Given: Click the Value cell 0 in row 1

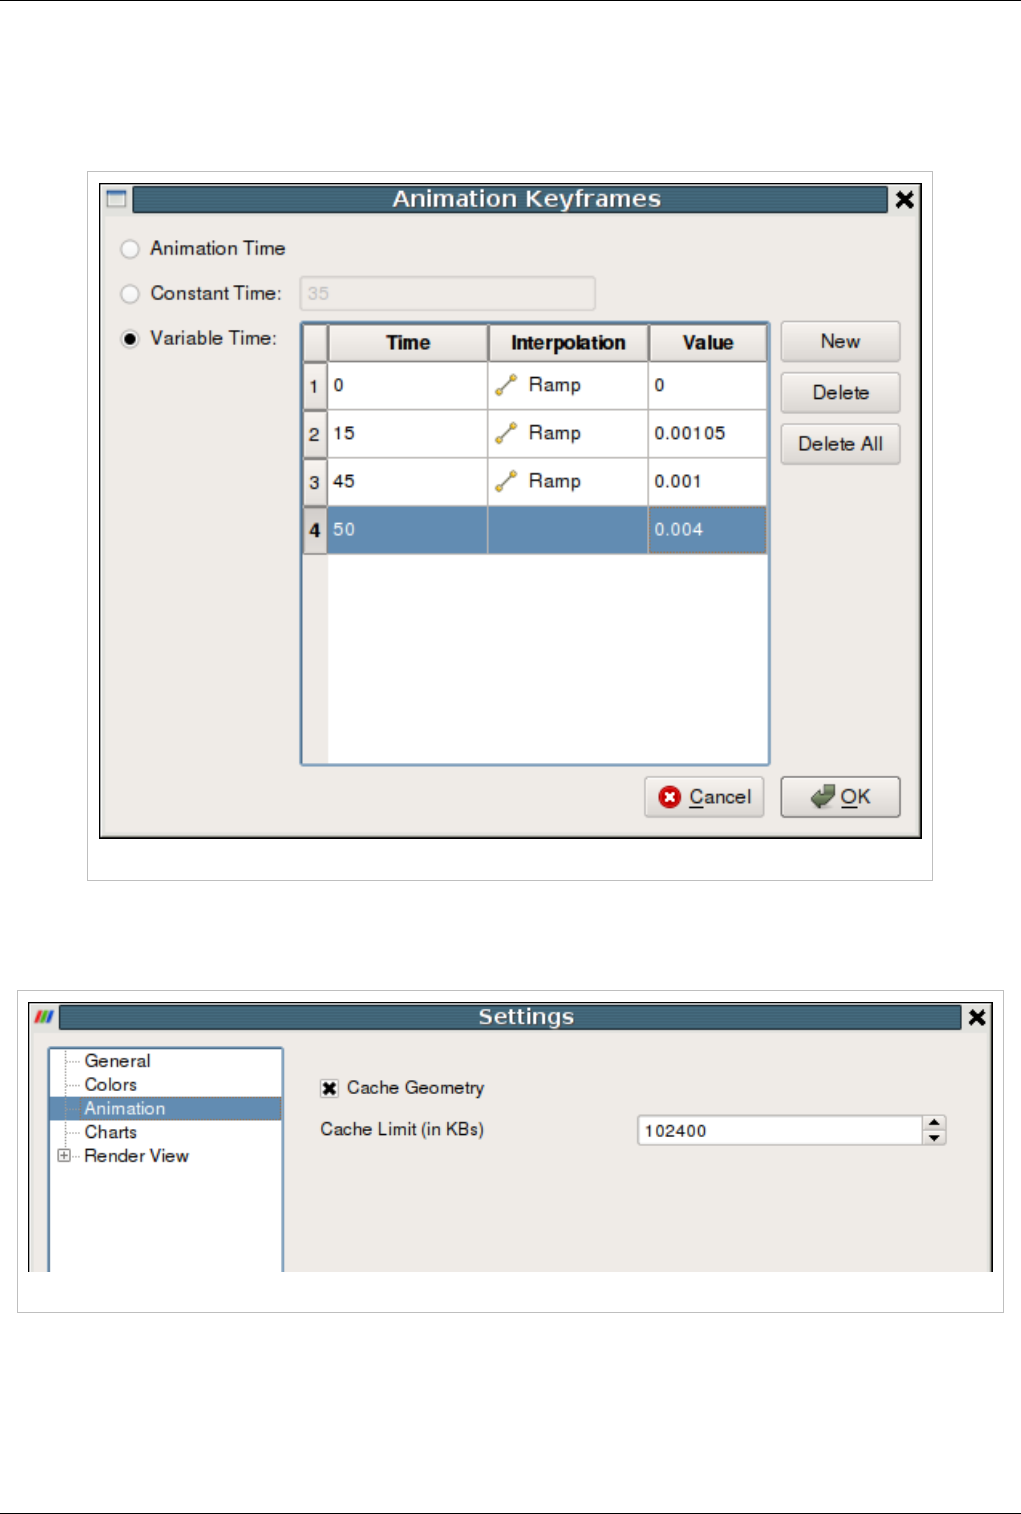Looking at the screenshot, I should pos(708,386).
